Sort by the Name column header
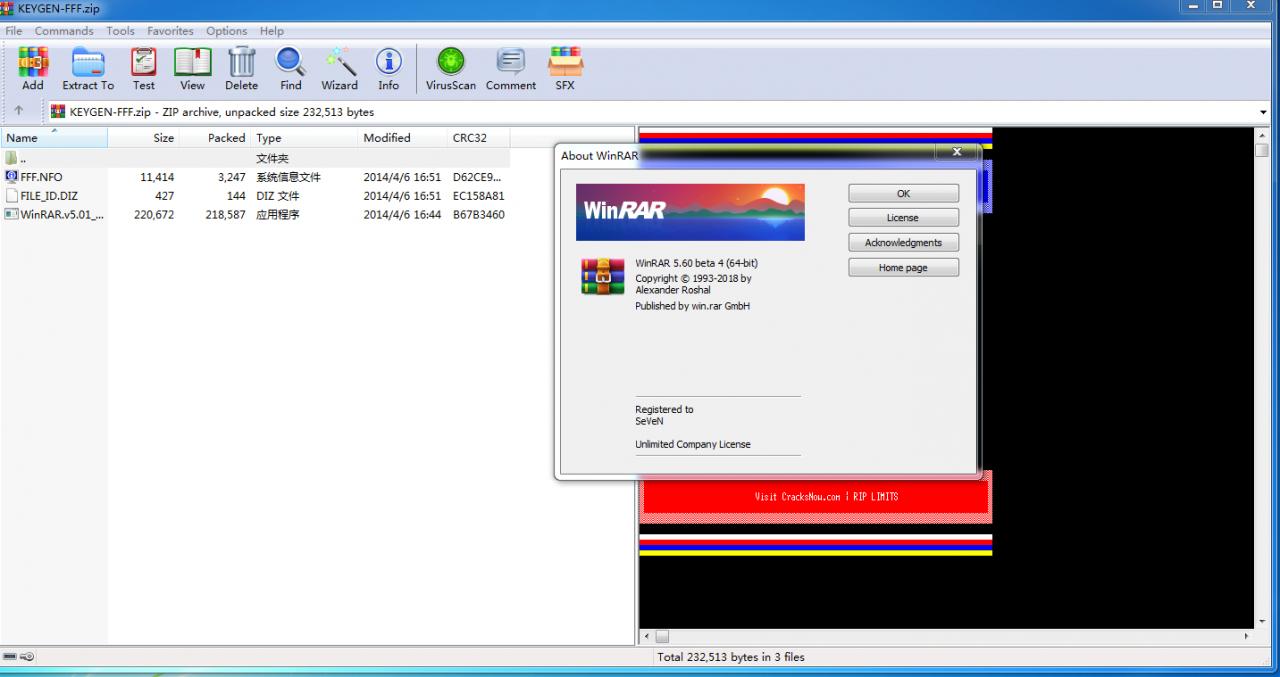This screenshot has width=1280, height=677. tap(54, 138)
